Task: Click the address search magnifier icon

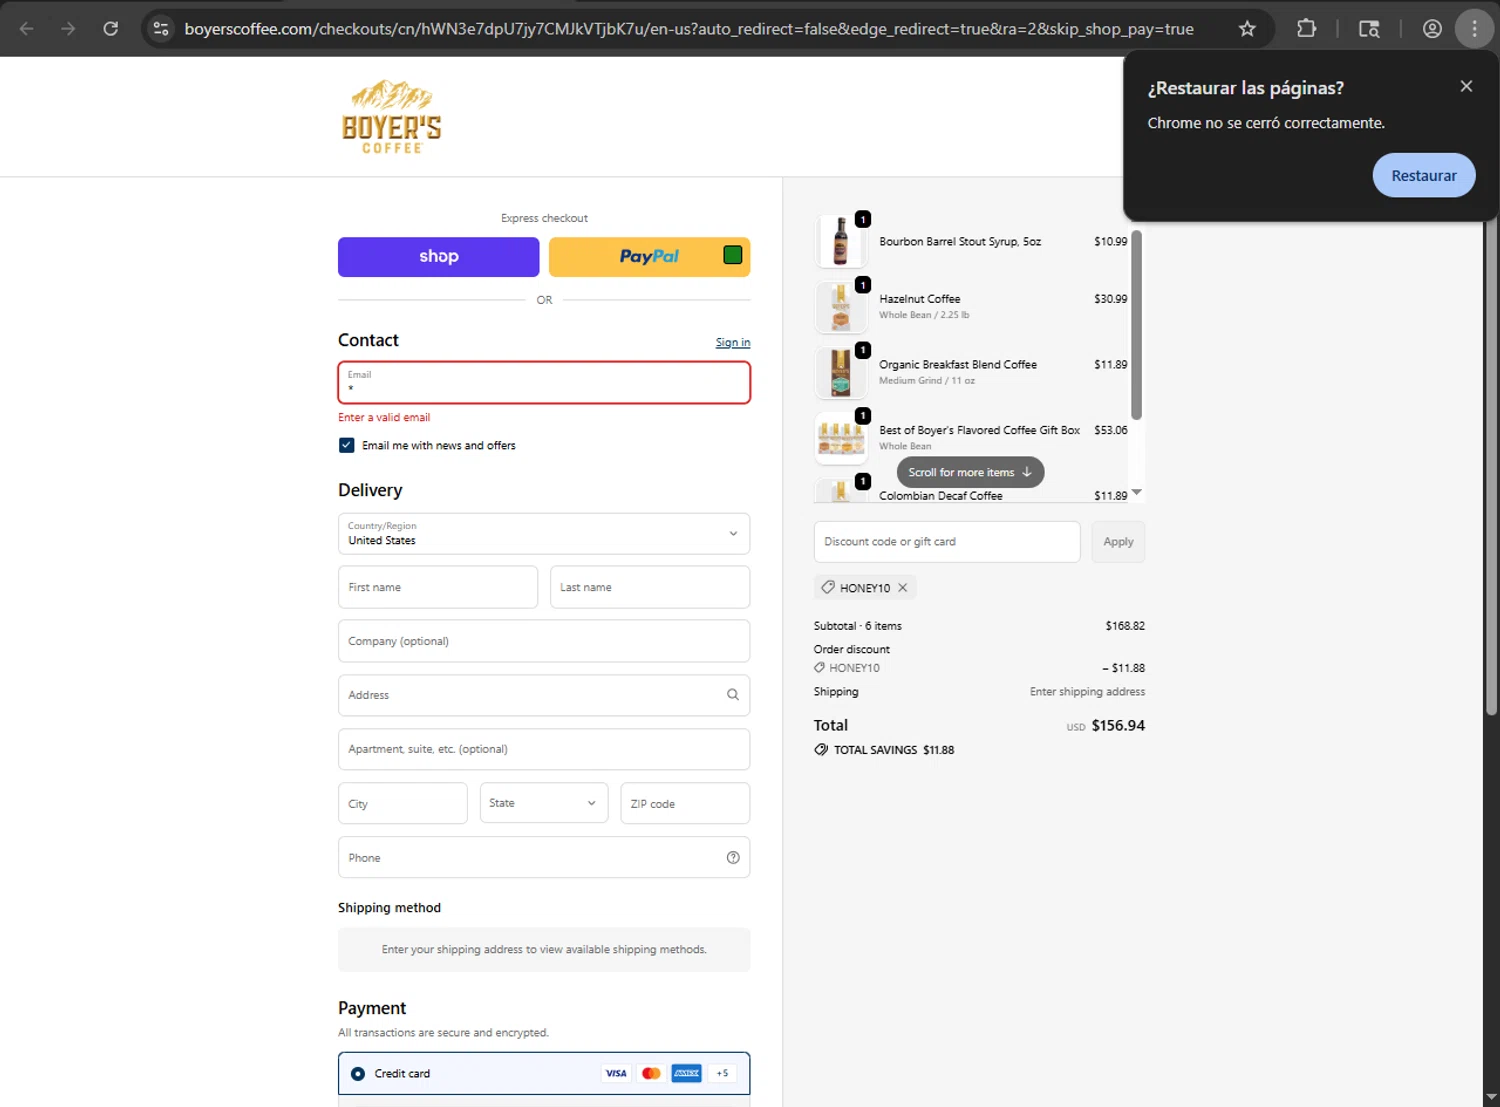Action: pos(732,695)
